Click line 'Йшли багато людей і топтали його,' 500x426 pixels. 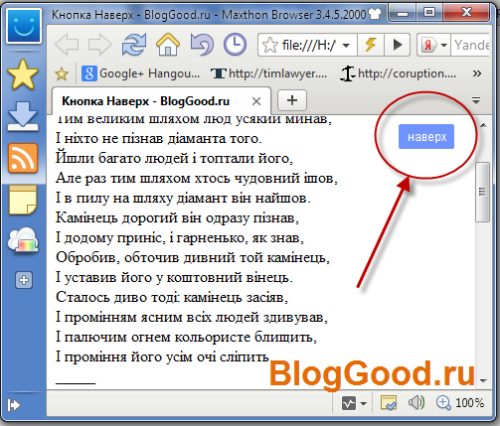(174, 158)
